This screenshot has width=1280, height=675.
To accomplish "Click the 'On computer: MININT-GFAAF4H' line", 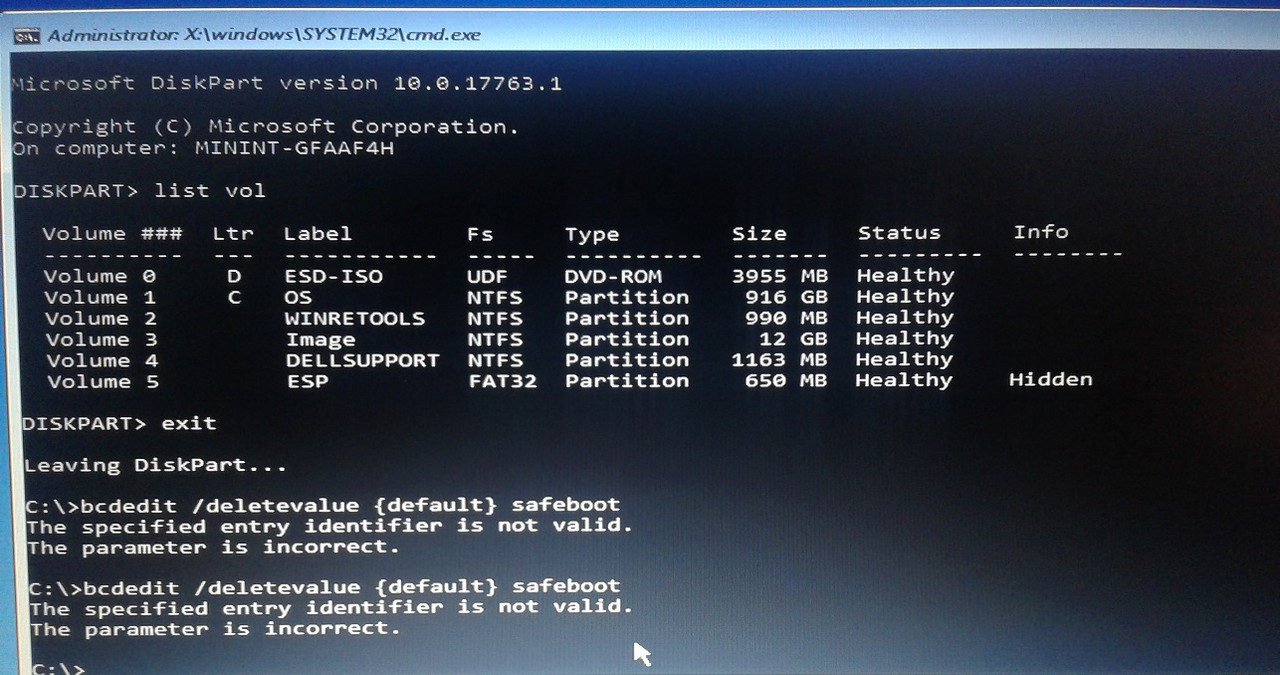I will pos(204,148).
